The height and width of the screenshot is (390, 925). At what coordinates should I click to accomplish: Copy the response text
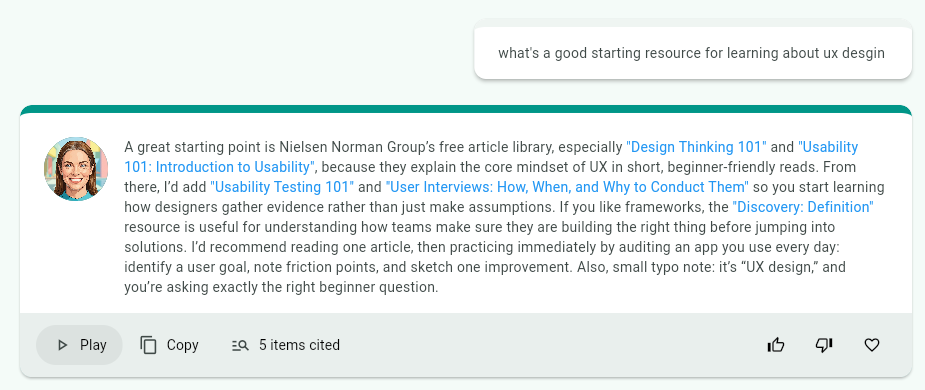(x=169, y=345)
